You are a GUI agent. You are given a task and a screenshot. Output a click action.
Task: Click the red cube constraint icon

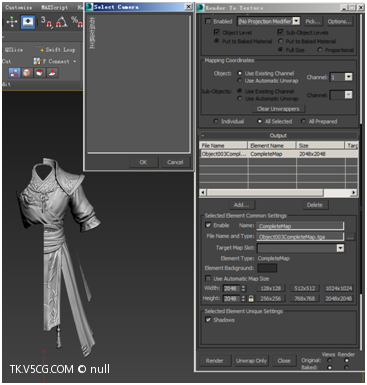27,73
